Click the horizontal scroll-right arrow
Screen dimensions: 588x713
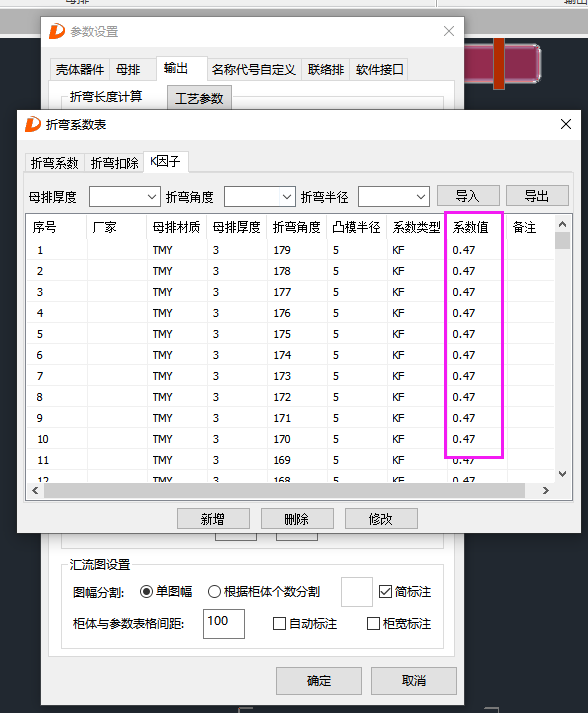tap(546, 491)
